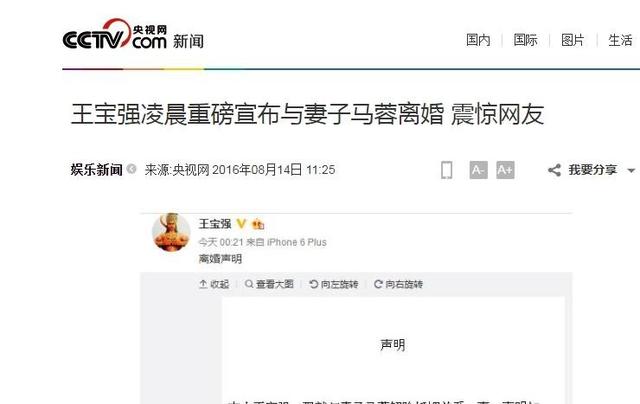640x404 pixels.
Task: Open the 图片 navigation item
Action: pos(573,40)
